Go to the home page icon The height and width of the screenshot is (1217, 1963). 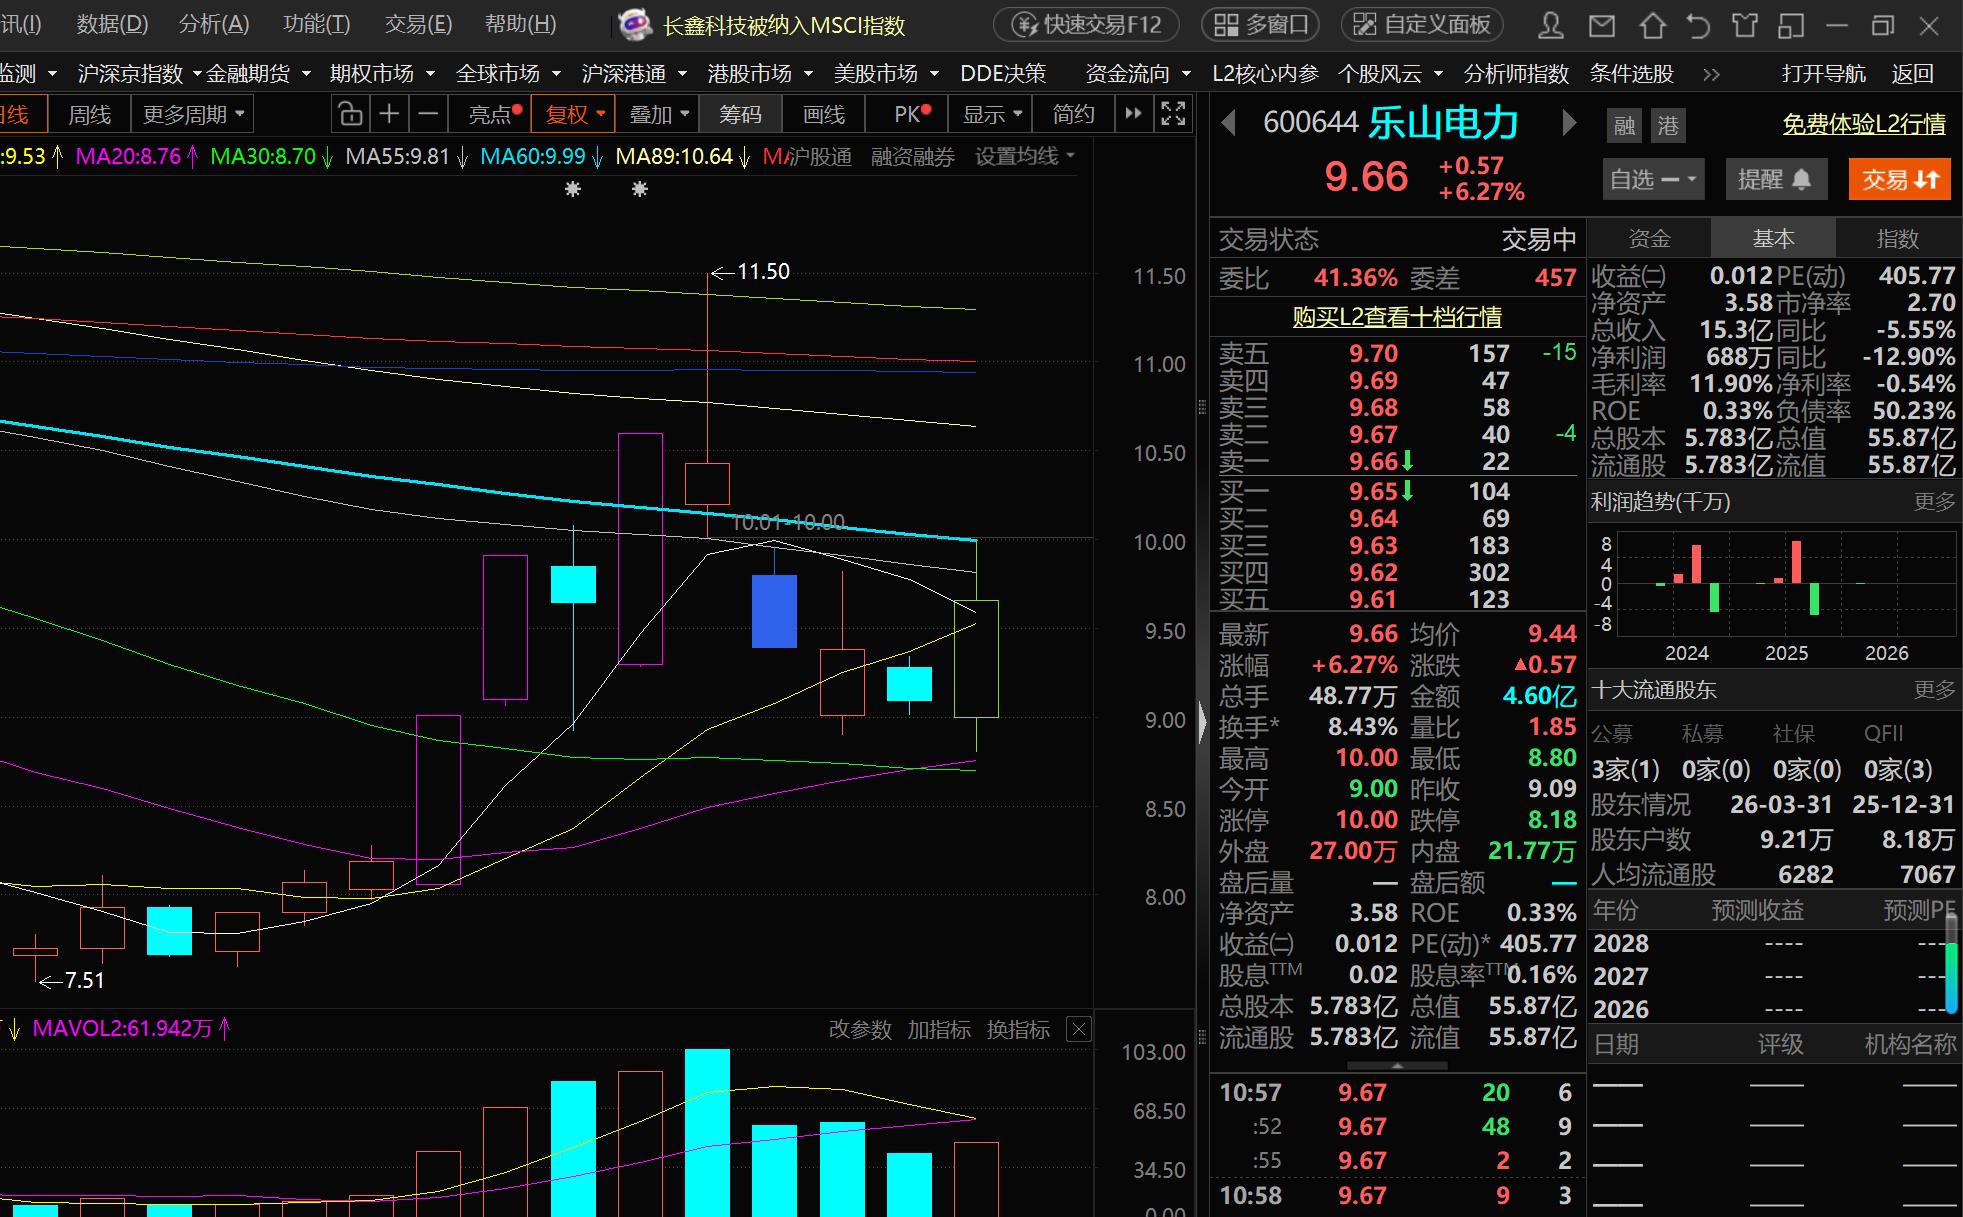(x=1652, y=25)
